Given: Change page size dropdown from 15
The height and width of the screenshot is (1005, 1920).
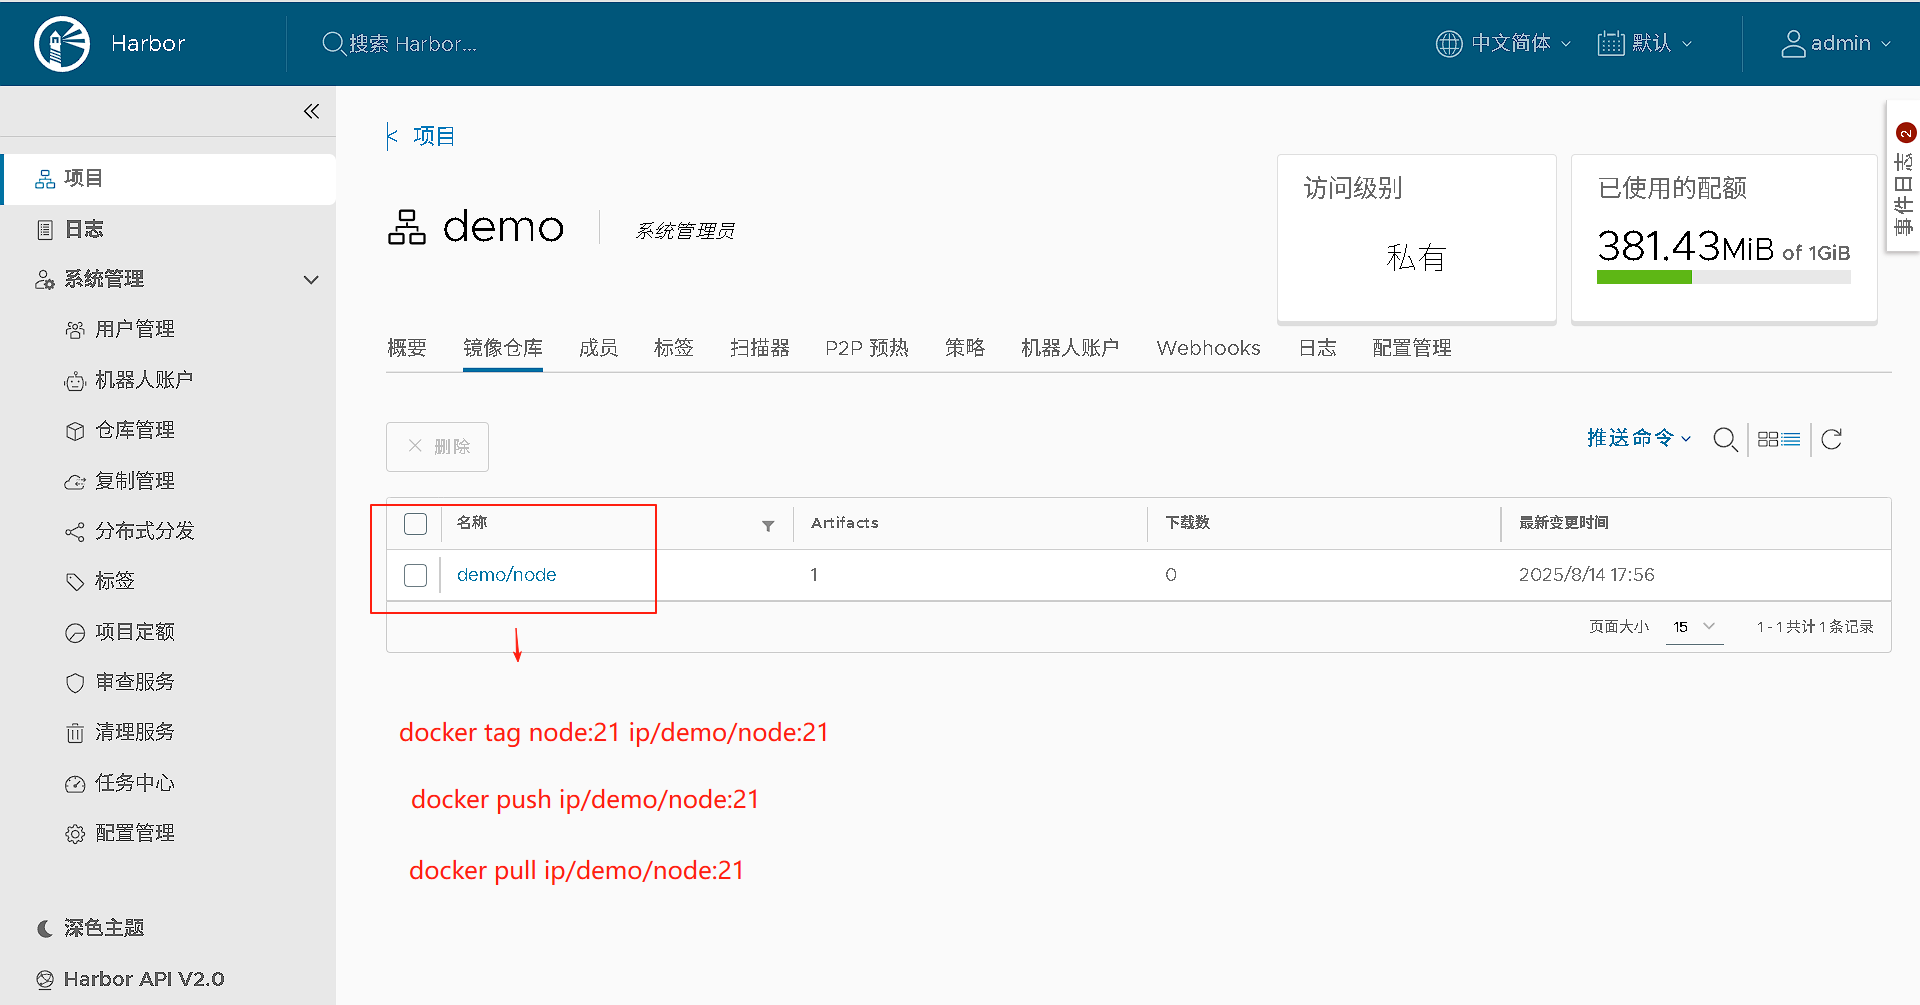Looking at the screenshot, I should coord(1694,627).
